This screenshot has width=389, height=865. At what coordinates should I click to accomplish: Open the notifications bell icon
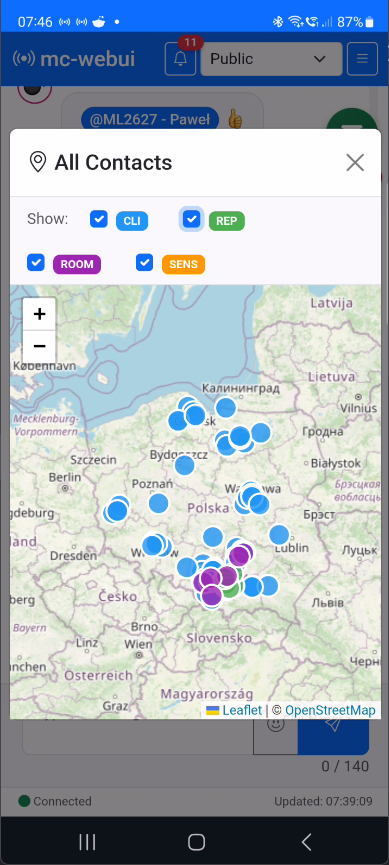(x=180, y=58)
